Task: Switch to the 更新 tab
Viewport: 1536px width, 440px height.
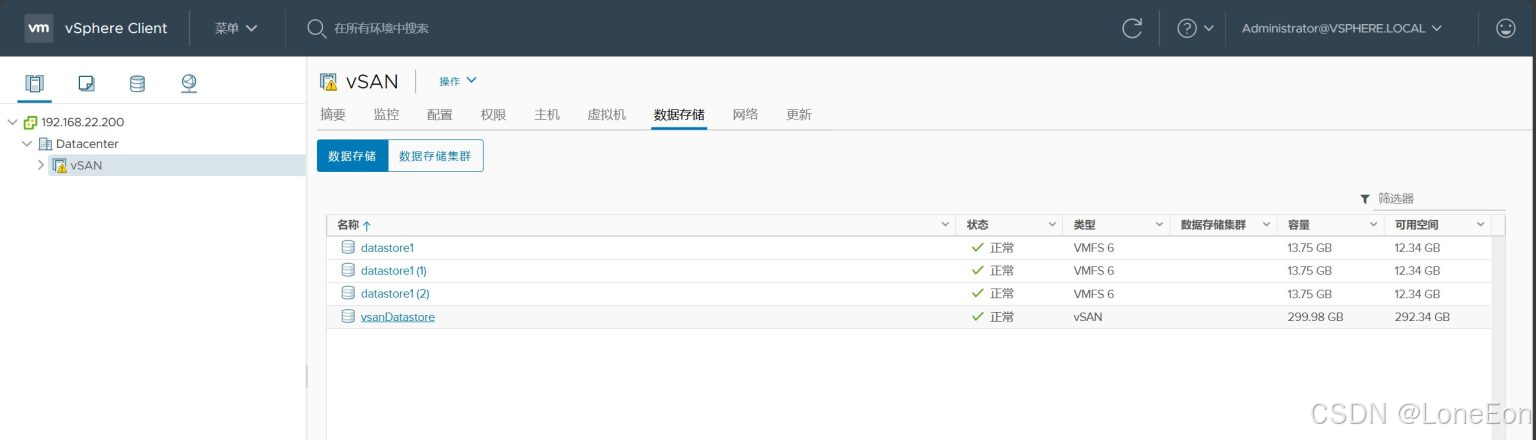Action: [799, 115]
